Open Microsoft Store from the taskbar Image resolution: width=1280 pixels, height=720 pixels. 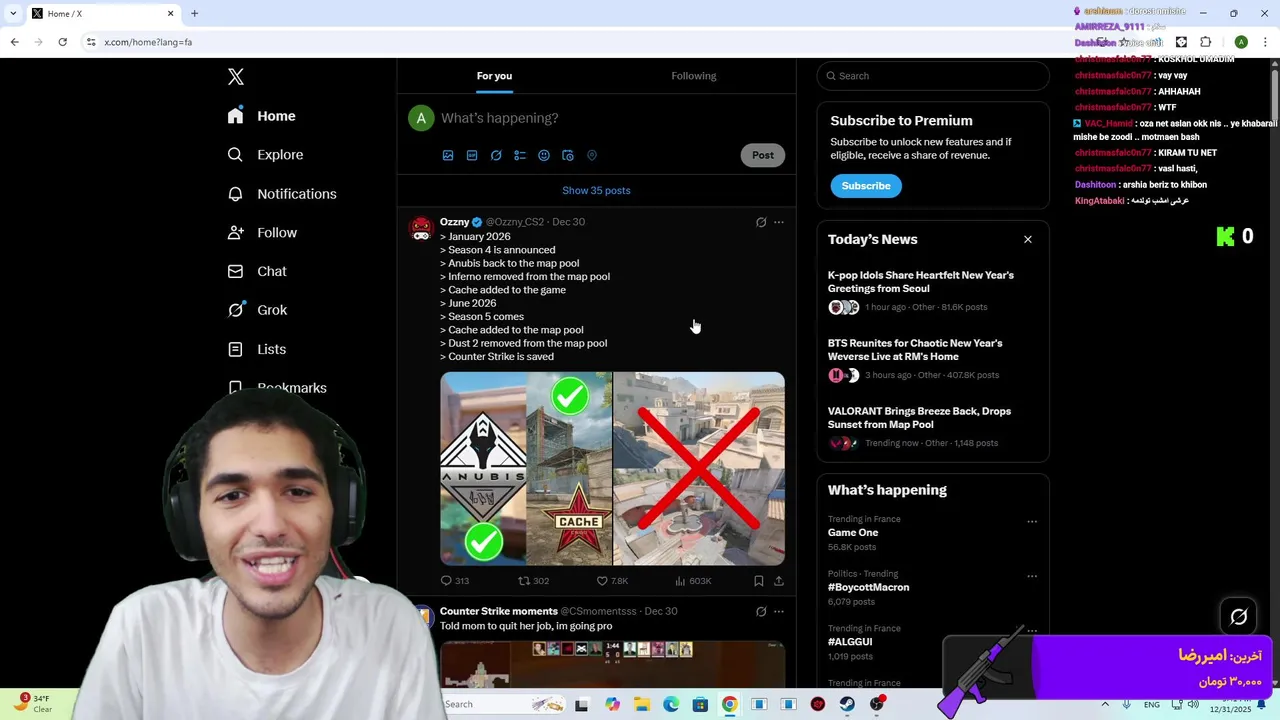(x=700, y=704)
